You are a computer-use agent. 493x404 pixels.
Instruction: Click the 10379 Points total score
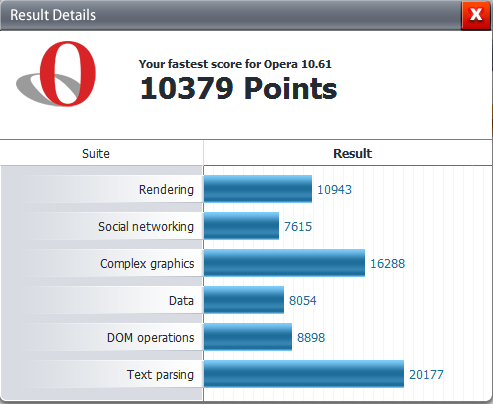[238, 88]
